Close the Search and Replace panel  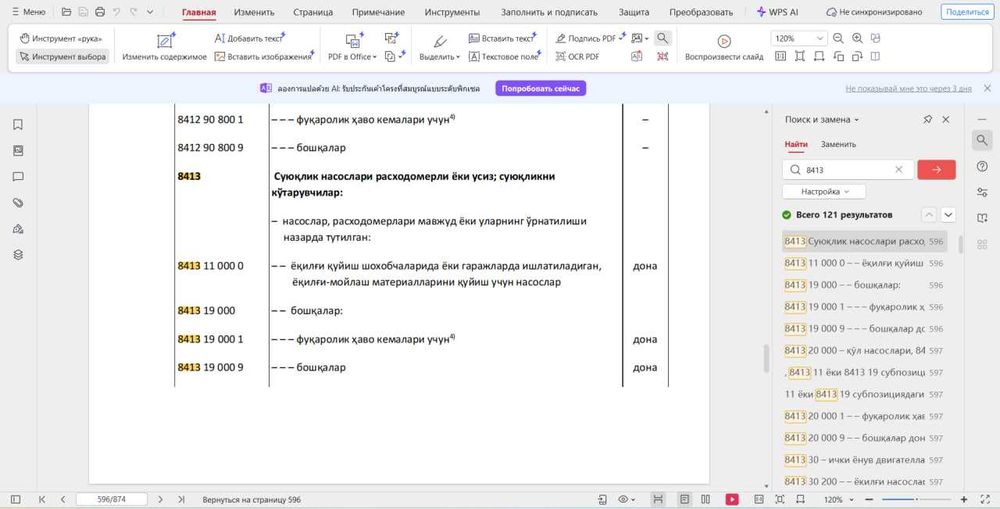(946, 119)
